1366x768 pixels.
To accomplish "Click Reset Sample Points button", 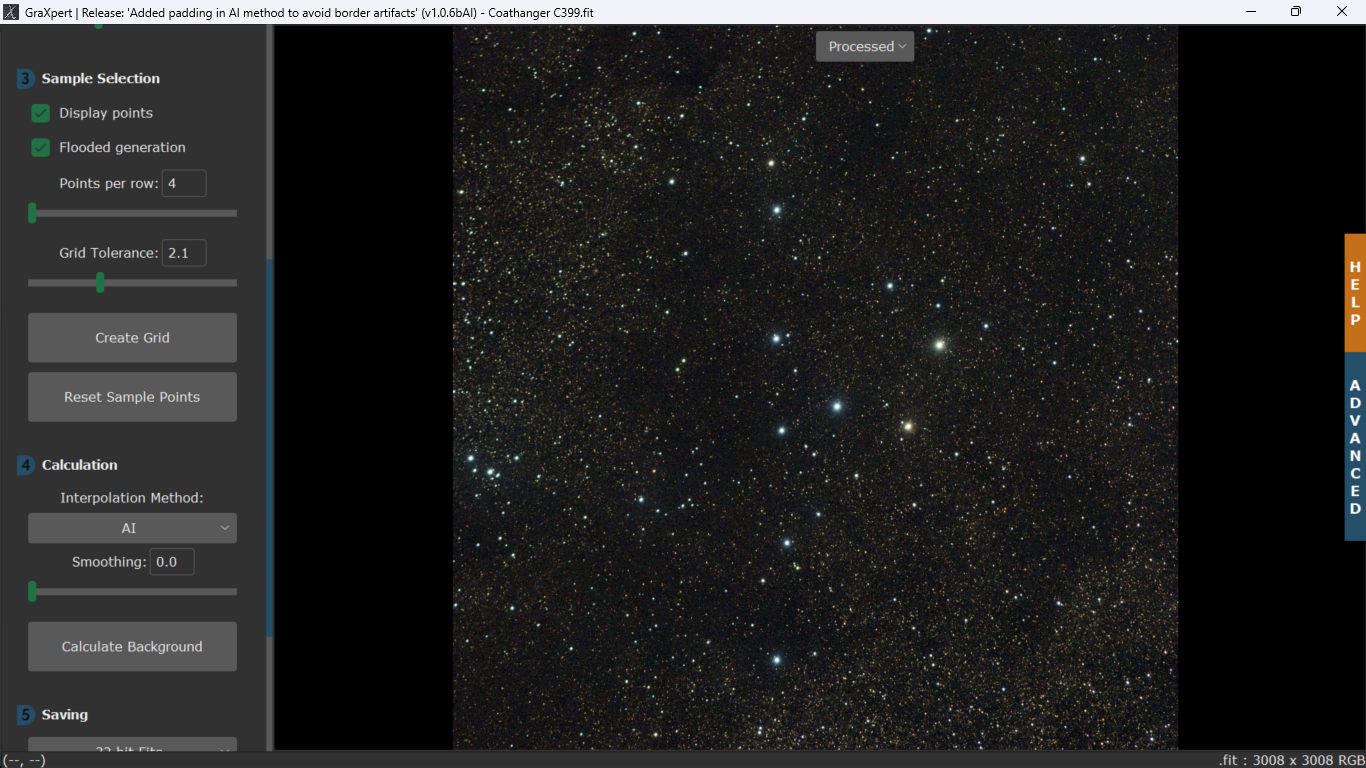I will (132, 397).
